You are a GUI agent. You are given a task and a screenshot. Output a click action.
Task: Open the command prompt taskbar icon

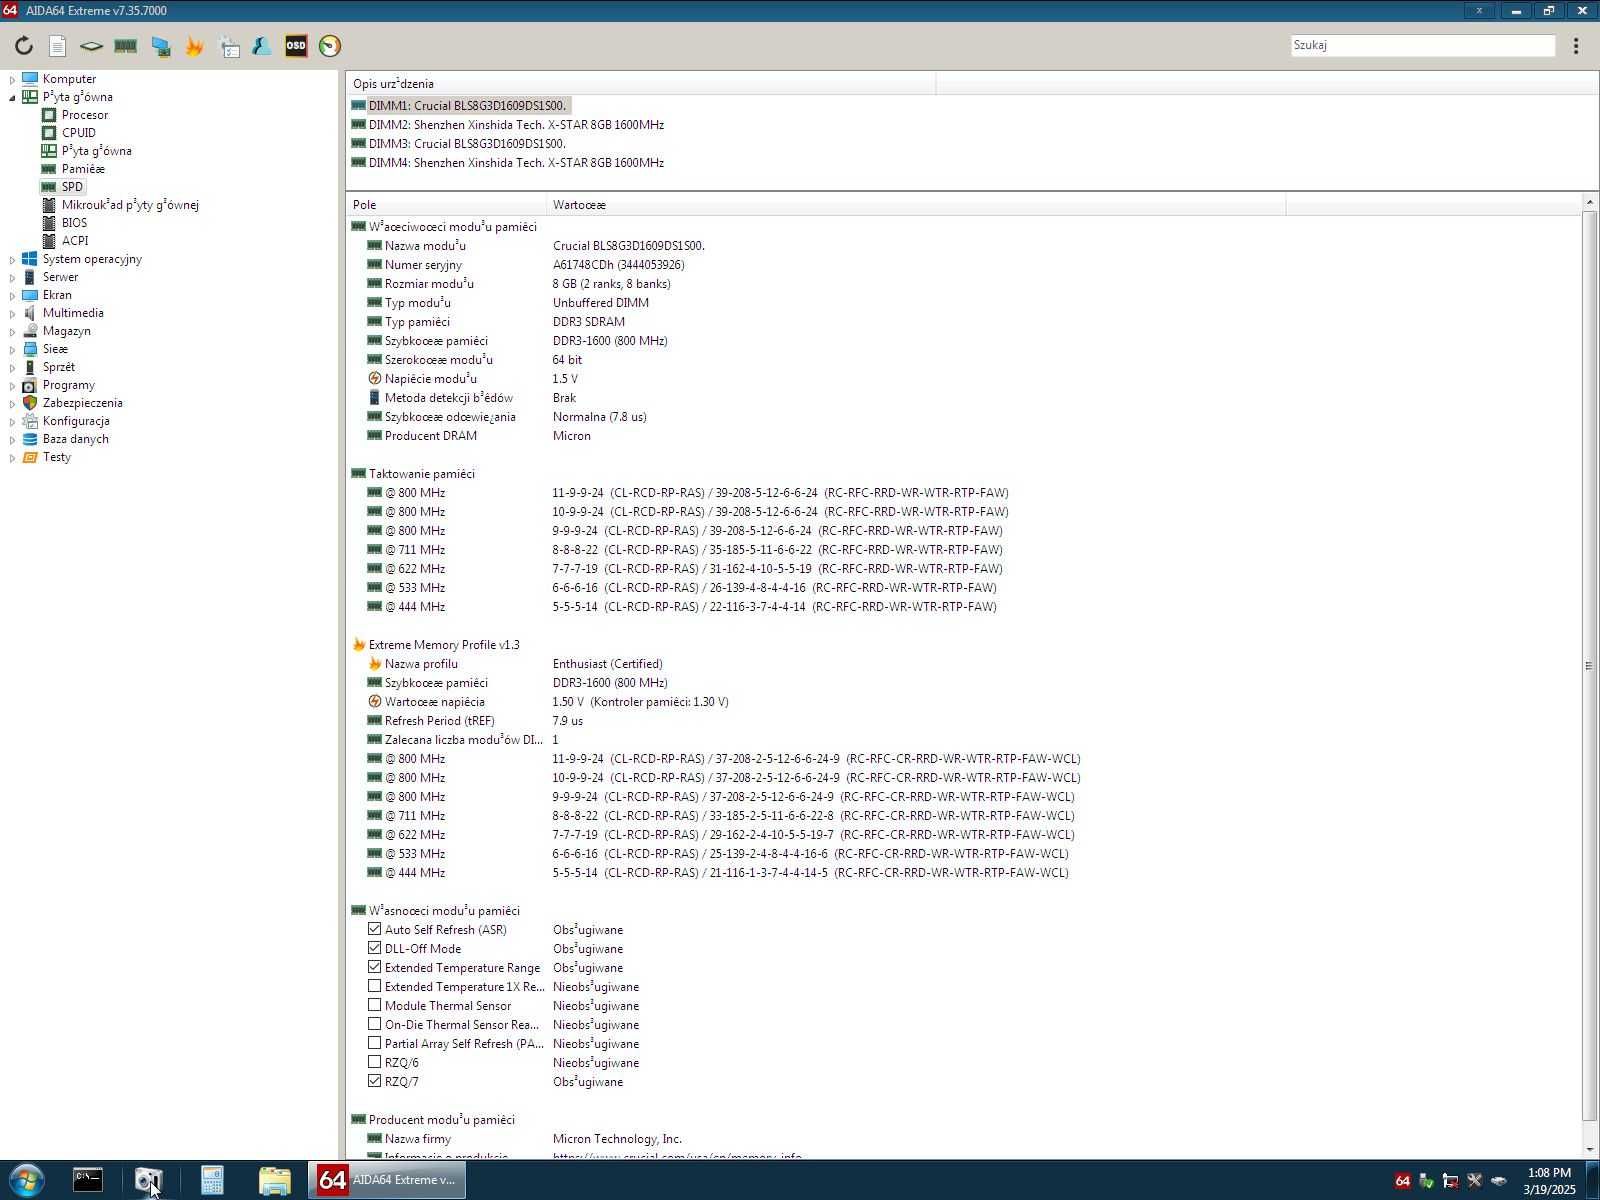click(88, 1181)
